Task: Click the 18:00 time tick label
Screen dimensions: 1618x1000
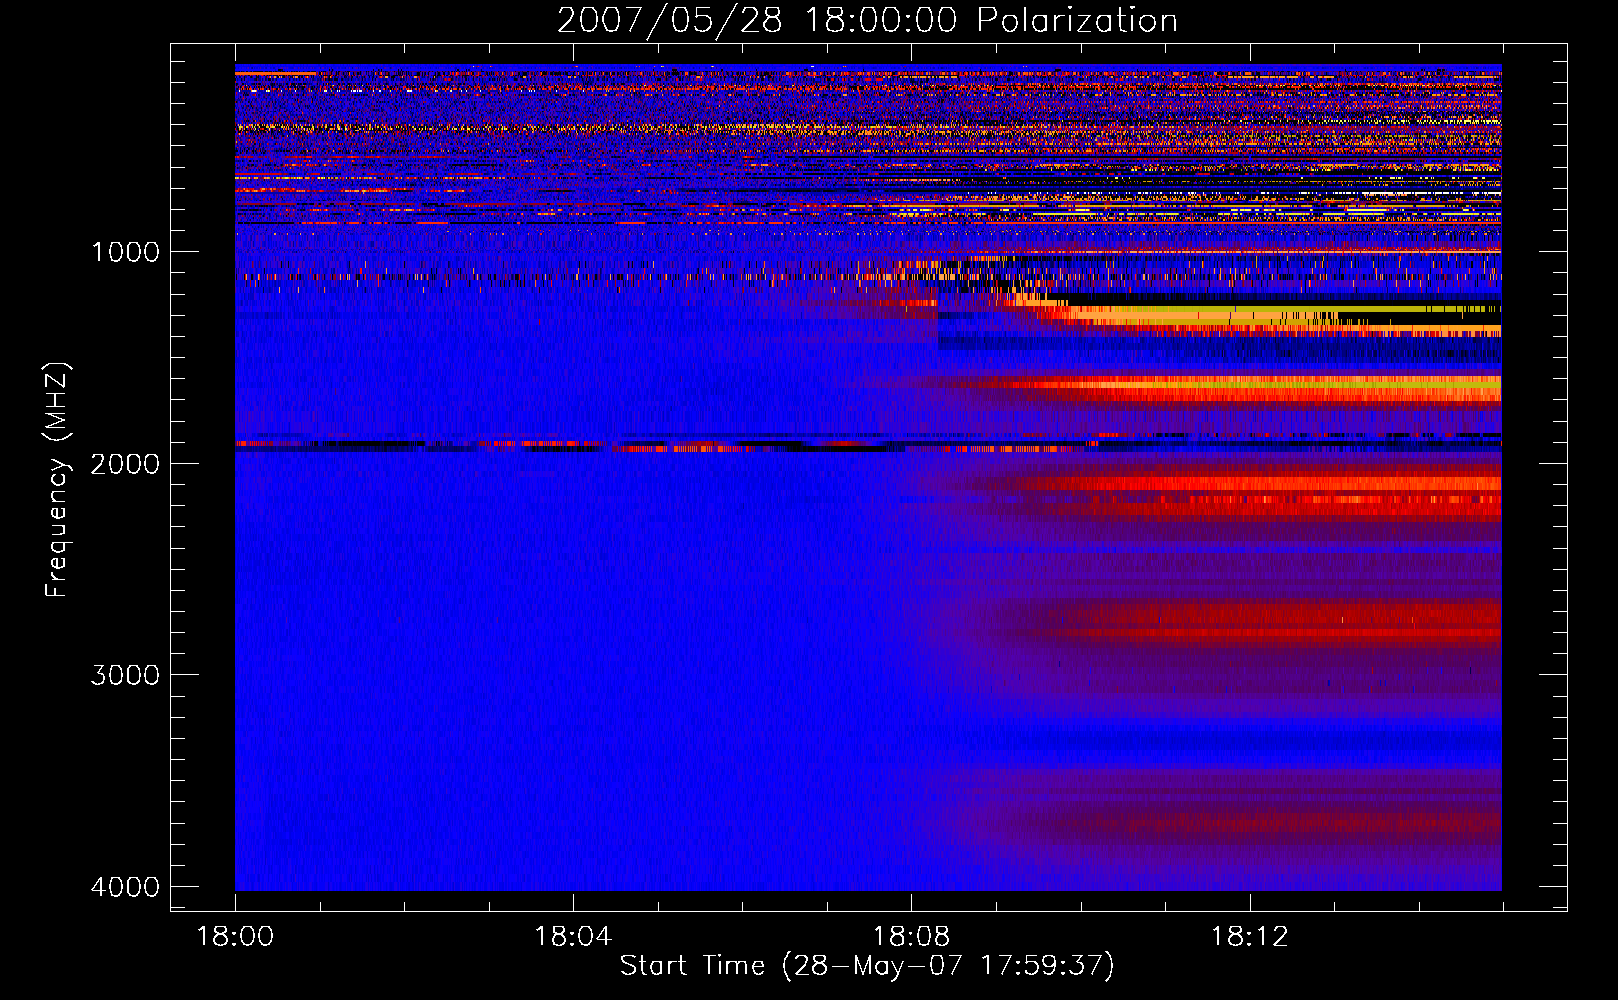Action: (x=235, y=937)
